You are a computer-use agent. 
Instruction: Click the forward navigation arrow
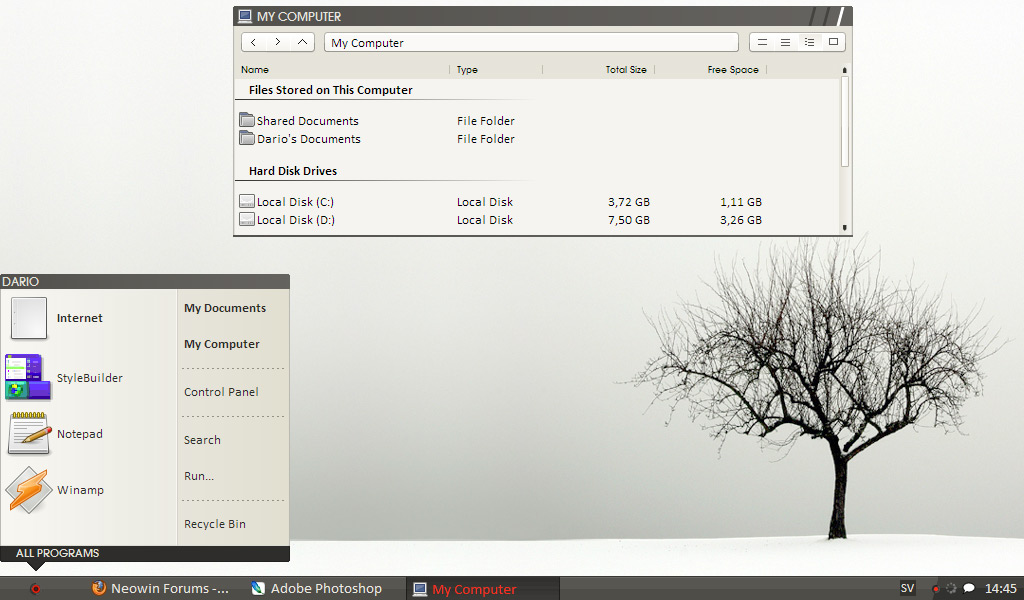[278, 42]
